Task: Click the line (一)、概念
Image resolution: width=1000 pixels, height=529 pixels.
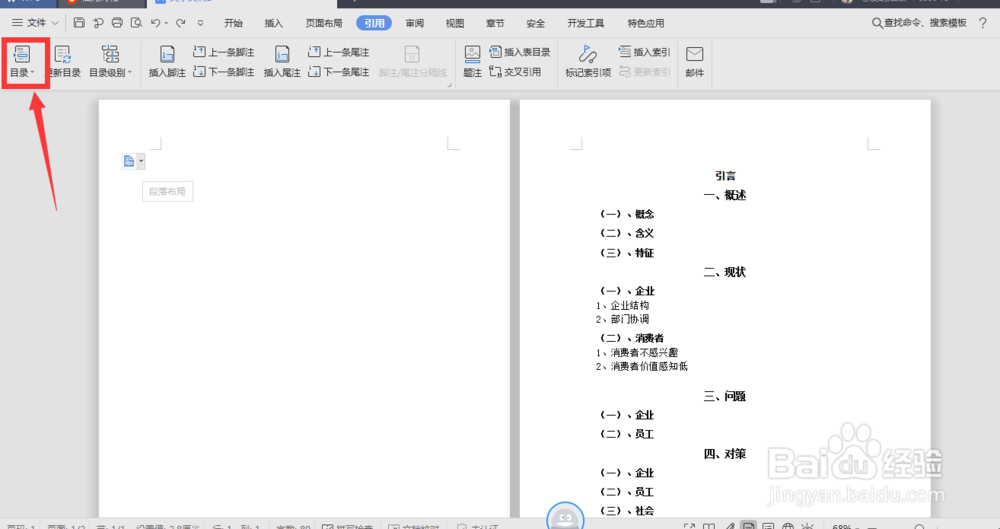Action: pos(627,214)
